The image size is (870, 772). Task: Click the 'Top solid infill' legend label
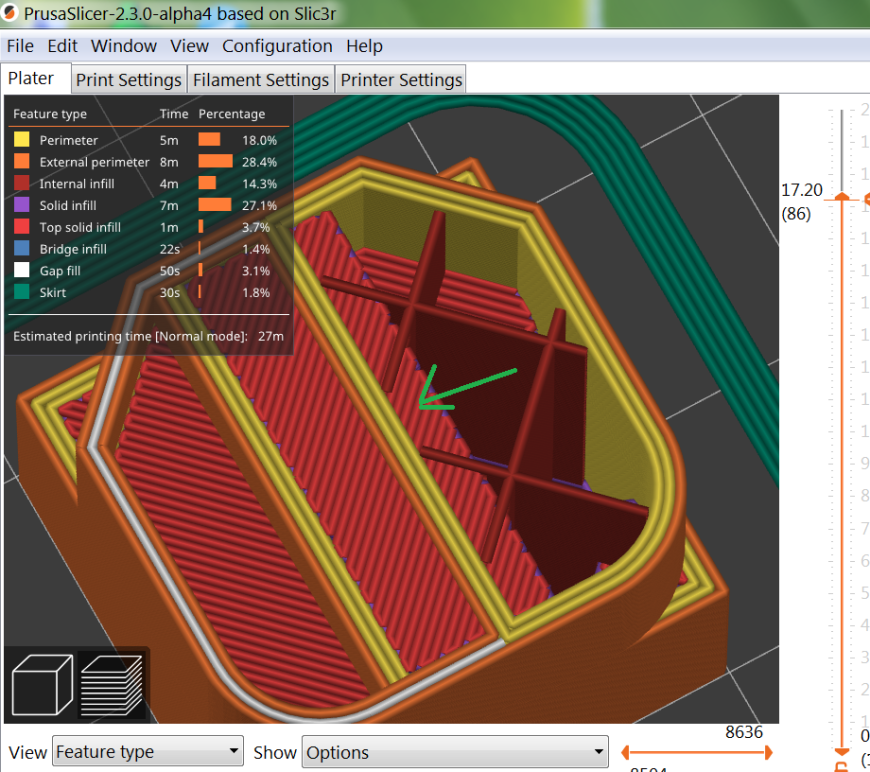pos(80,227)
